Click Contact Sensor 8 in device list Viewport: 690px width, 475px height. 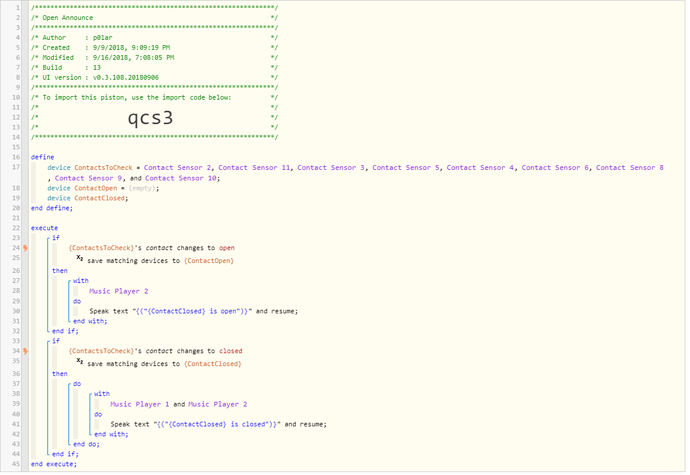[x=630, y=167]
